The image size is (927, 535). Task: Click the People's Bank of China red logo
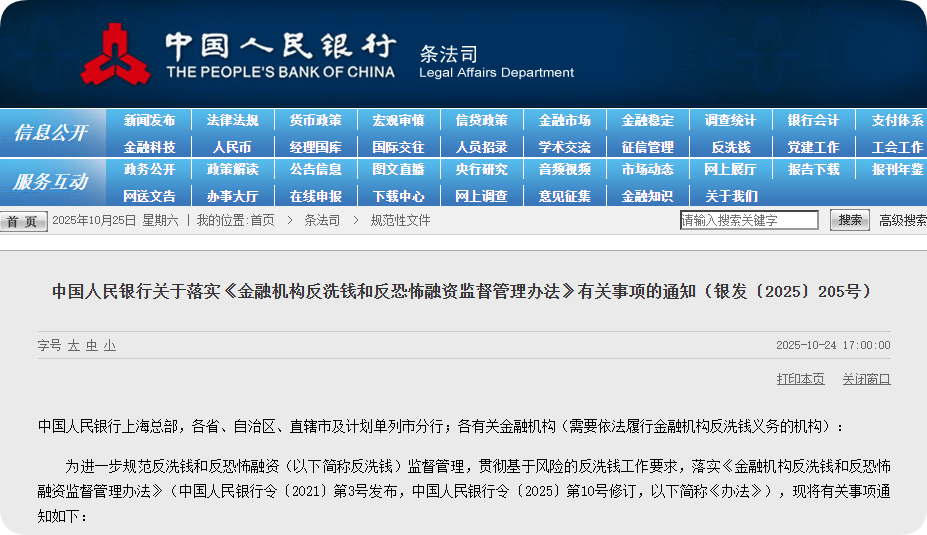(115, 54)
